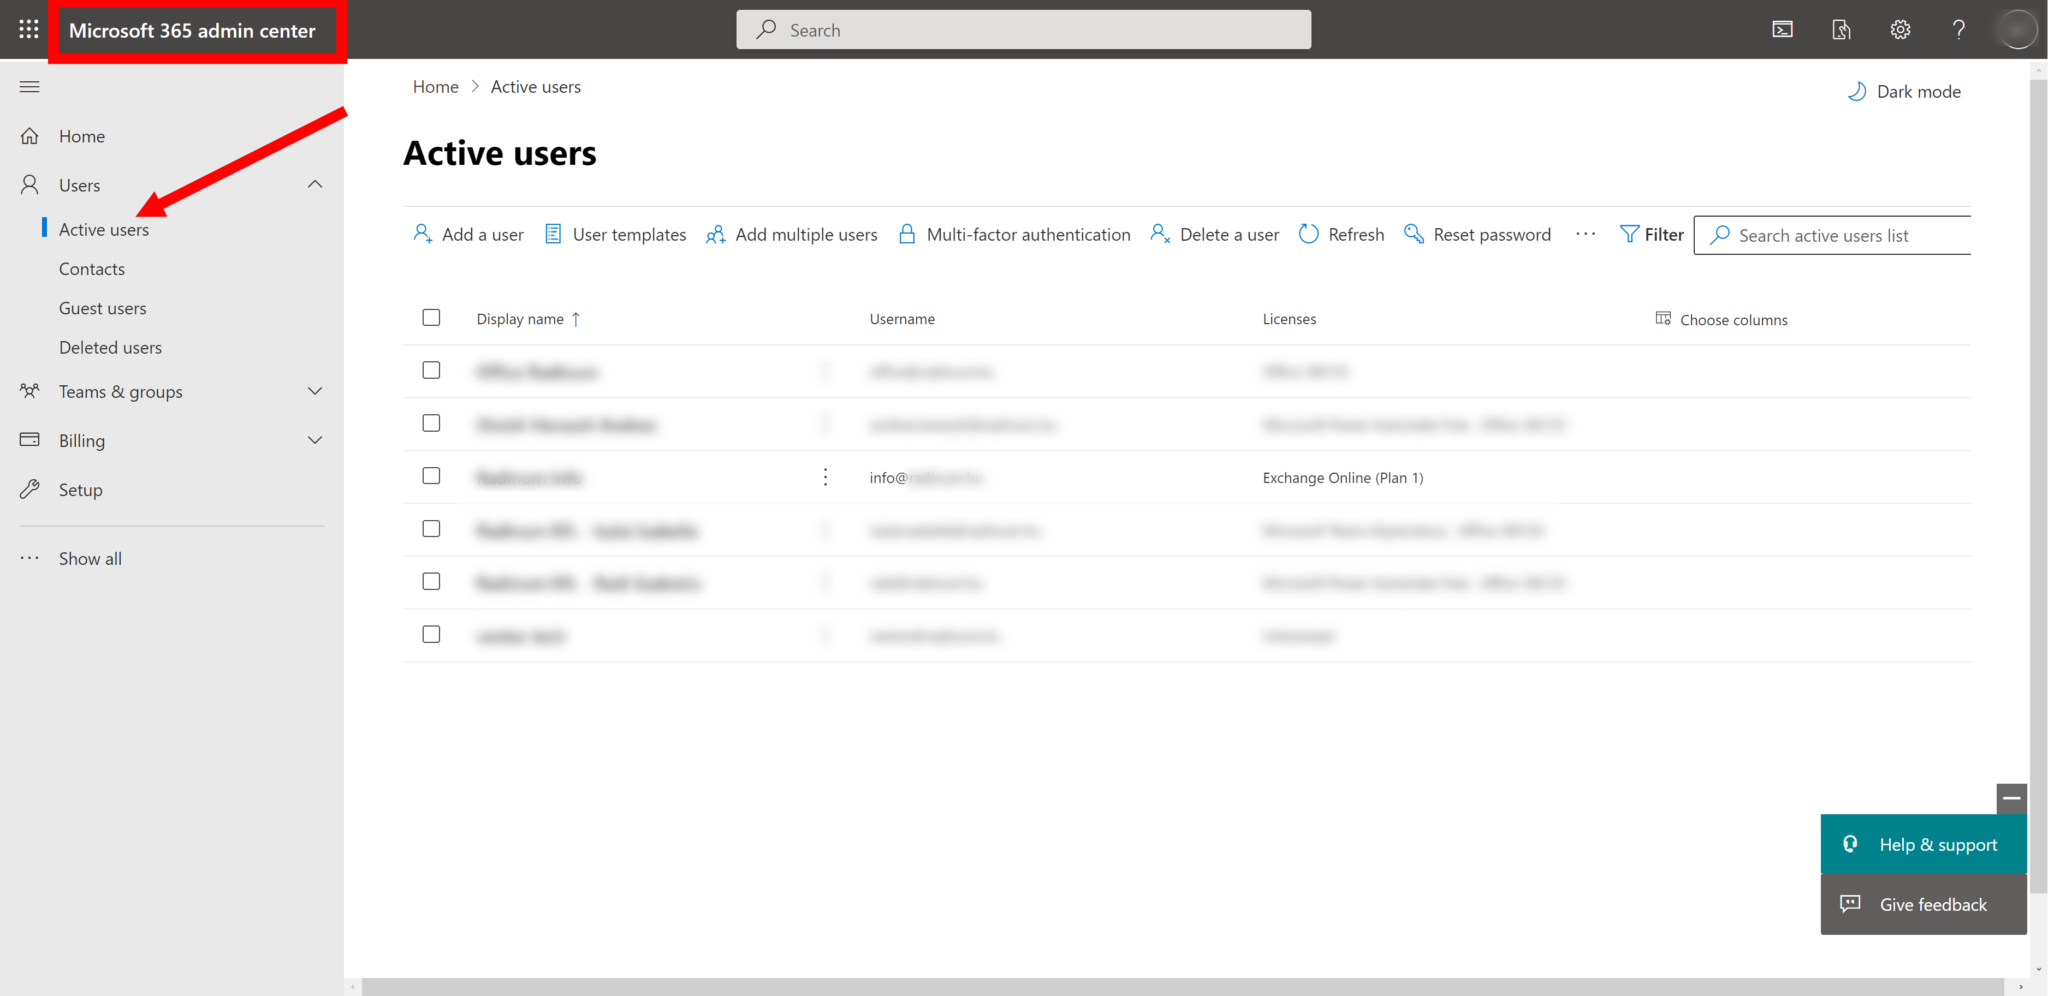Click Give feedback
The height and width of the screenshot is (996, 2048).
tap(1922, 904)
